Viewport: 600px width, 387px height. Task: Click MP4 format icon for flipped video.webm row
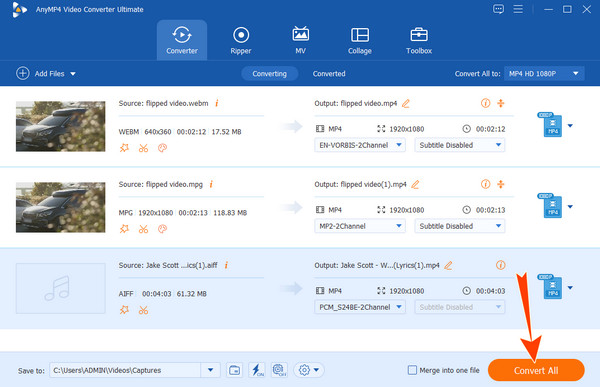click(551, 125)
